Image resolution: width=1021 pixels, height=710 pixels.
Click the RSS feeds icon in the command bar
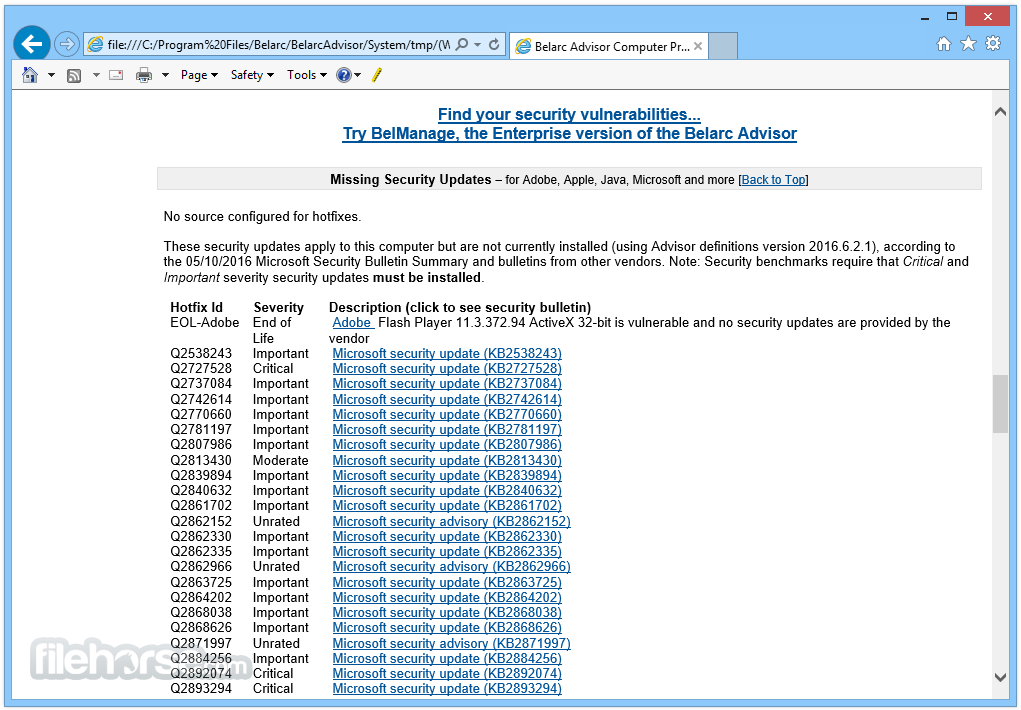(x=74, y=76)
